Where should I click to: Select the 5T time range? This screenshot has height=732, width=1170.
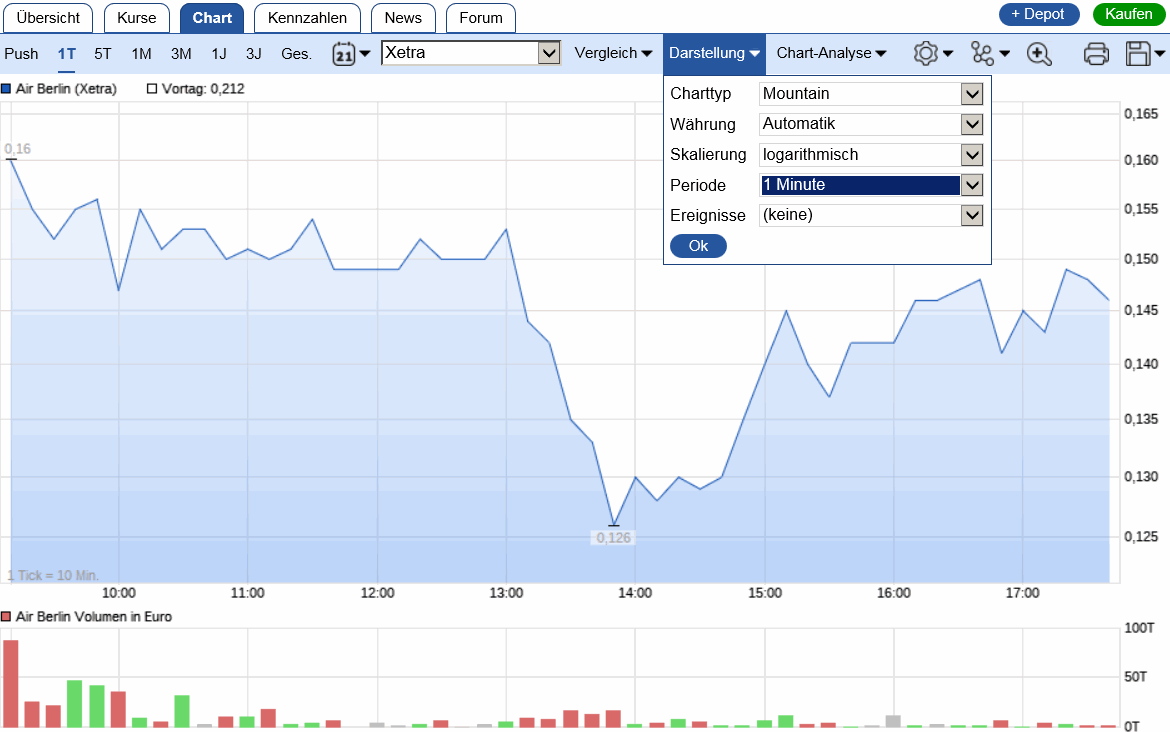[103, 54]
